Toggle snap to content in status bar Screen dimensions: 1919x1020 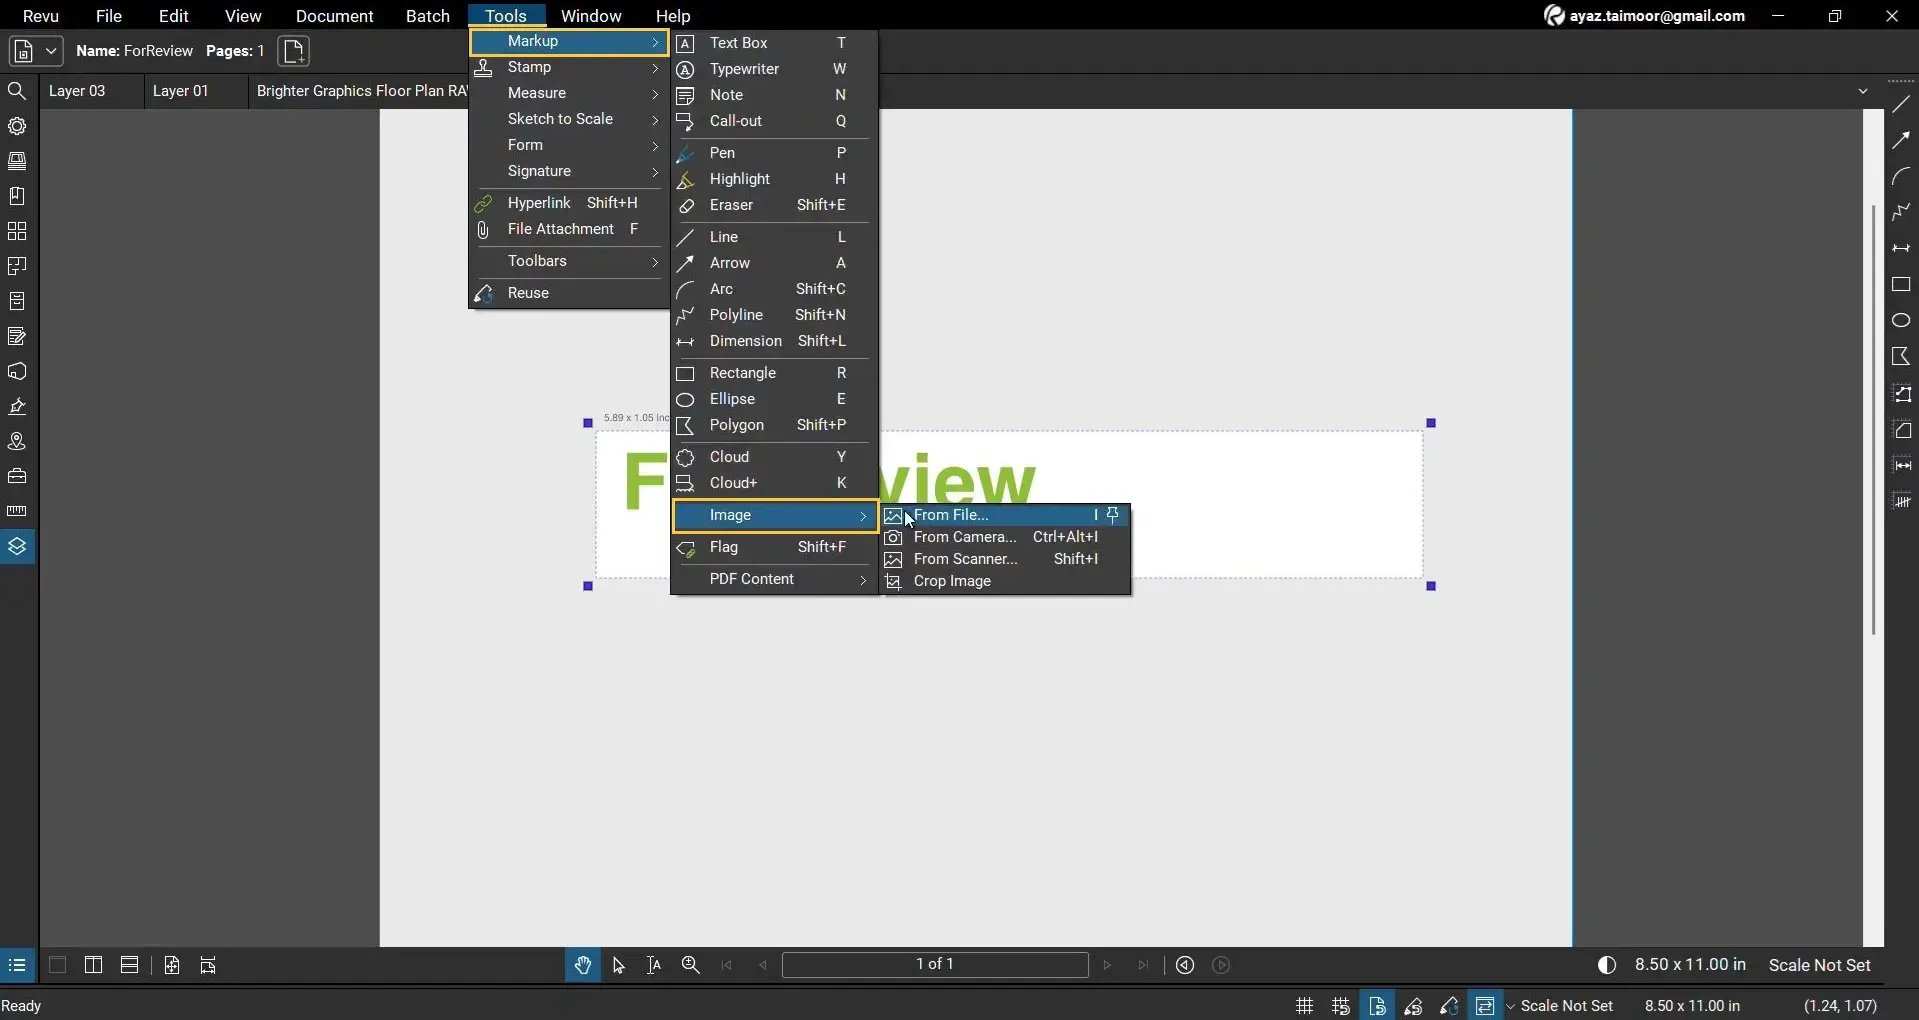click(1377, 1006)
